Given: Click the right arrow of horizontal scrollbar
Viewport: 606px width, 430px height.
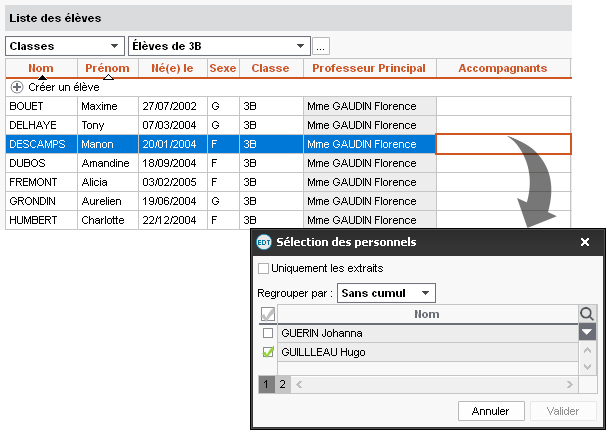Looking at the screenshot, I should point(569,384).
